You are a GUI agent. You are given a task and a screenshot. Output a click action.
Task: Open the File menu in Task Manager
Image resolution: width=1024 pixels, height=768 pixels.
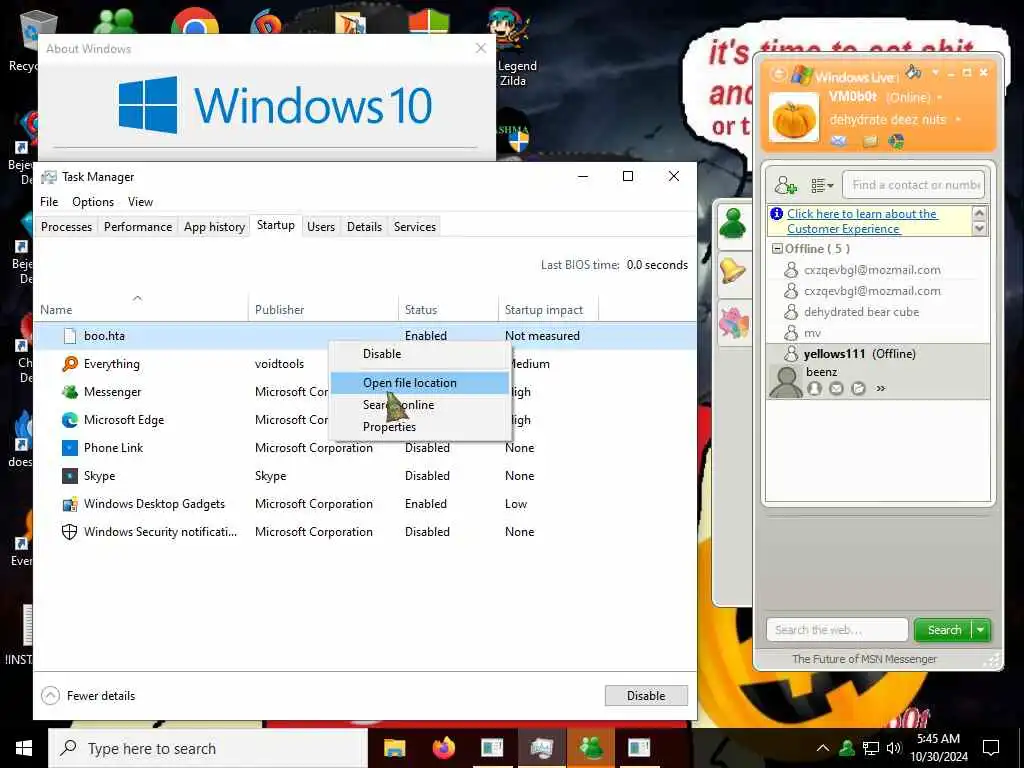coord(49,202)
